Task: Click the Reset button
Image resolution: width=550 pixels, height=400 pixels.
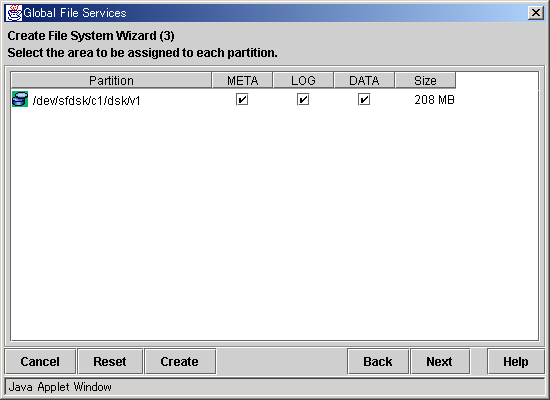Action: (110, 361)
